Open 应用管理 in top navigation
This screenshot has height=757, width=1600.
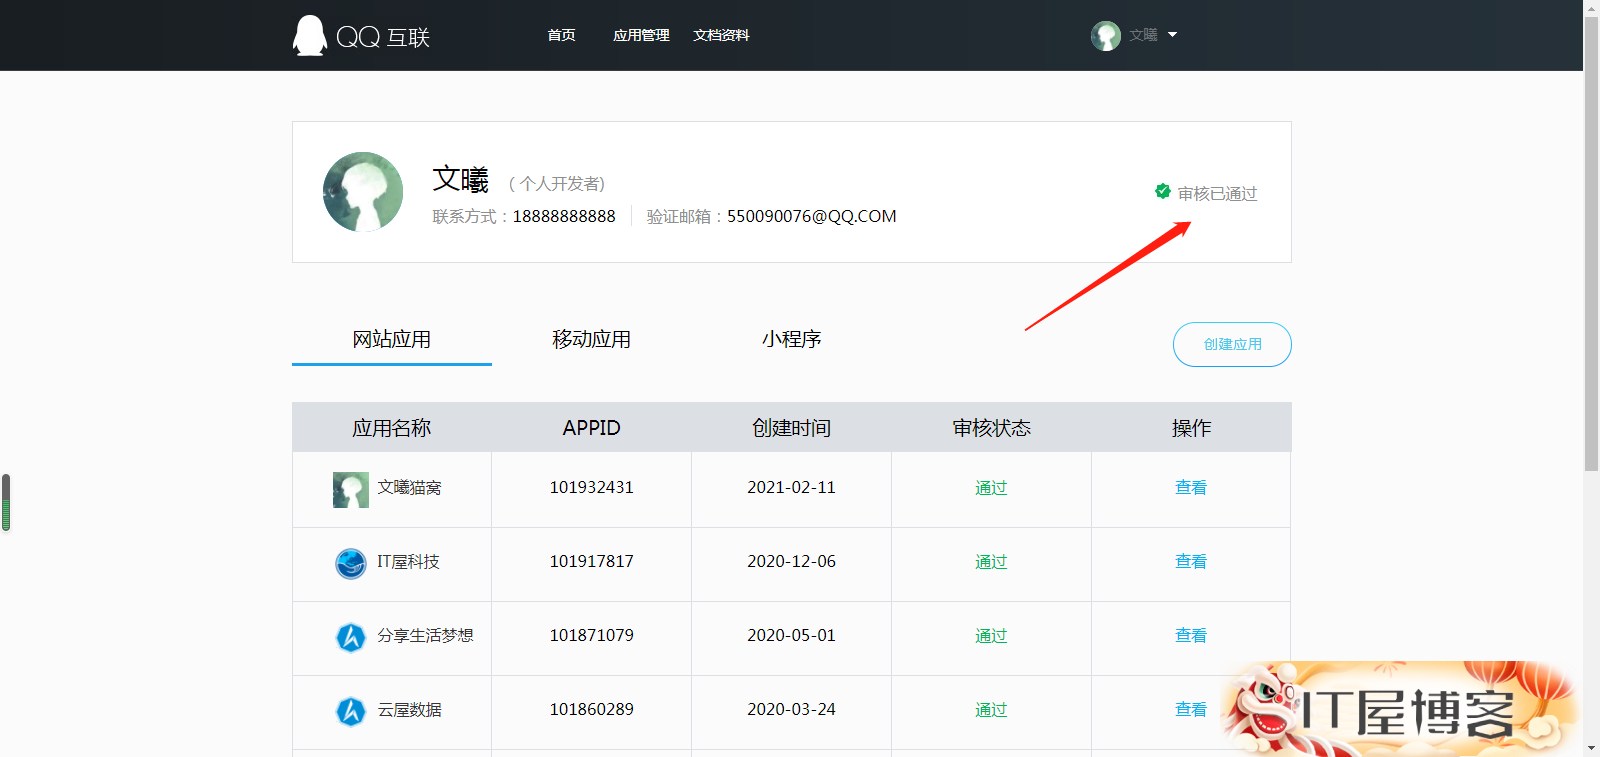point(641,35)
